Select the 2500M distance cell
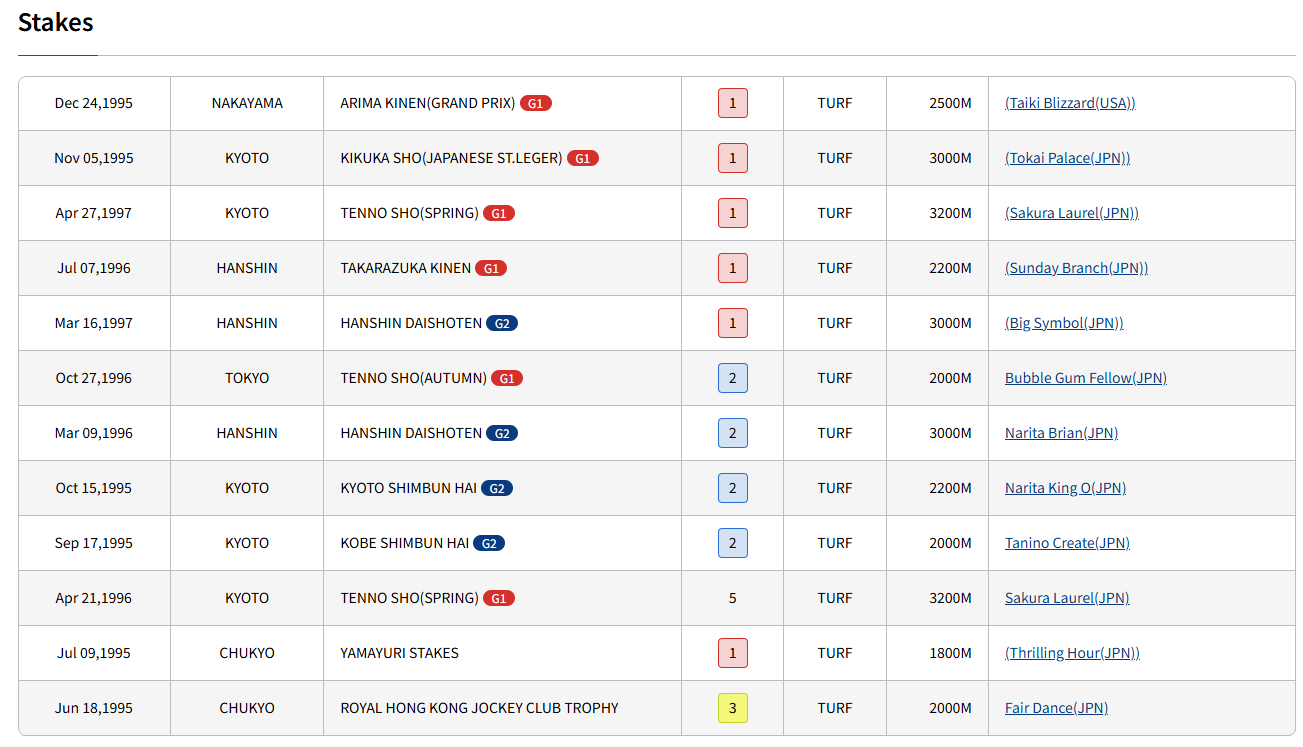The width and height of the screenshot is (1303, 747). pos(937,103)
